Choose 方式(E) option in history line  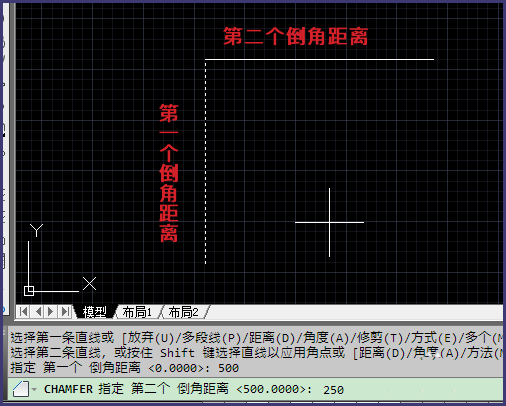(x=435, y=338)
